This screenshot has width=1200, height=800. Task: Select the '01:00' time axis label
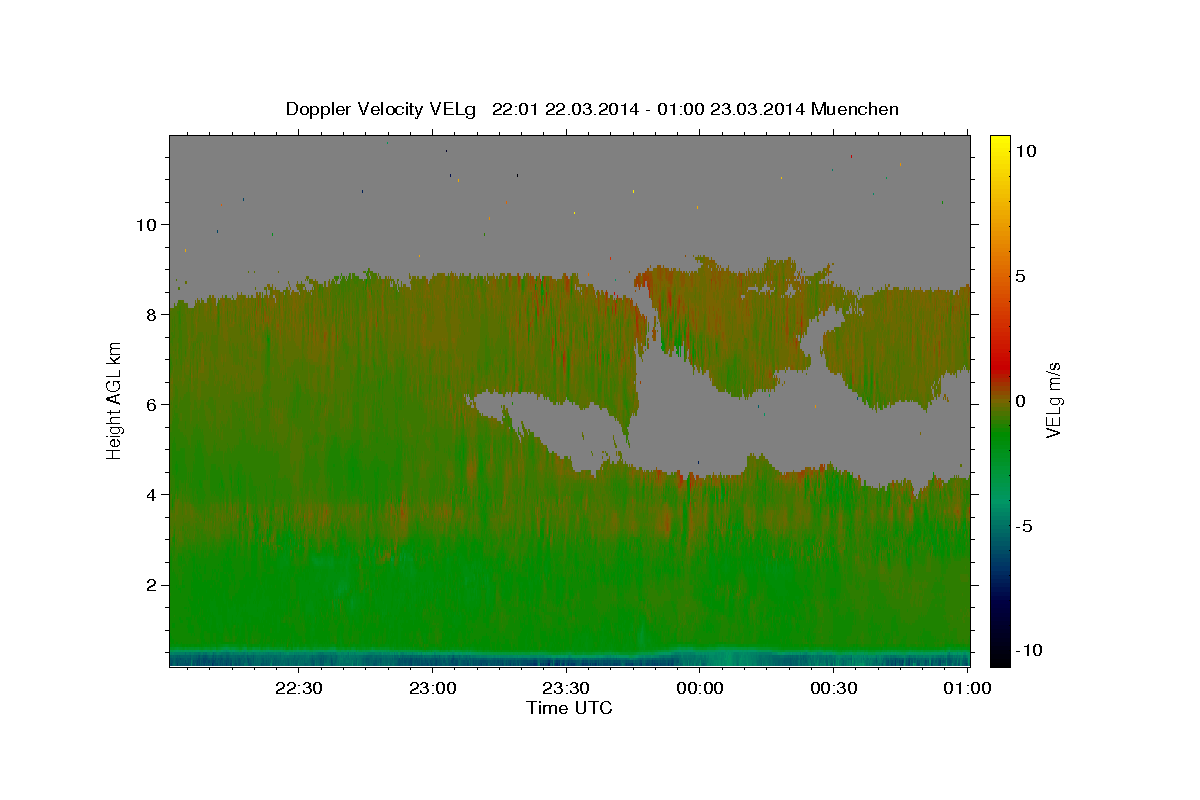[x=968, y=688]
